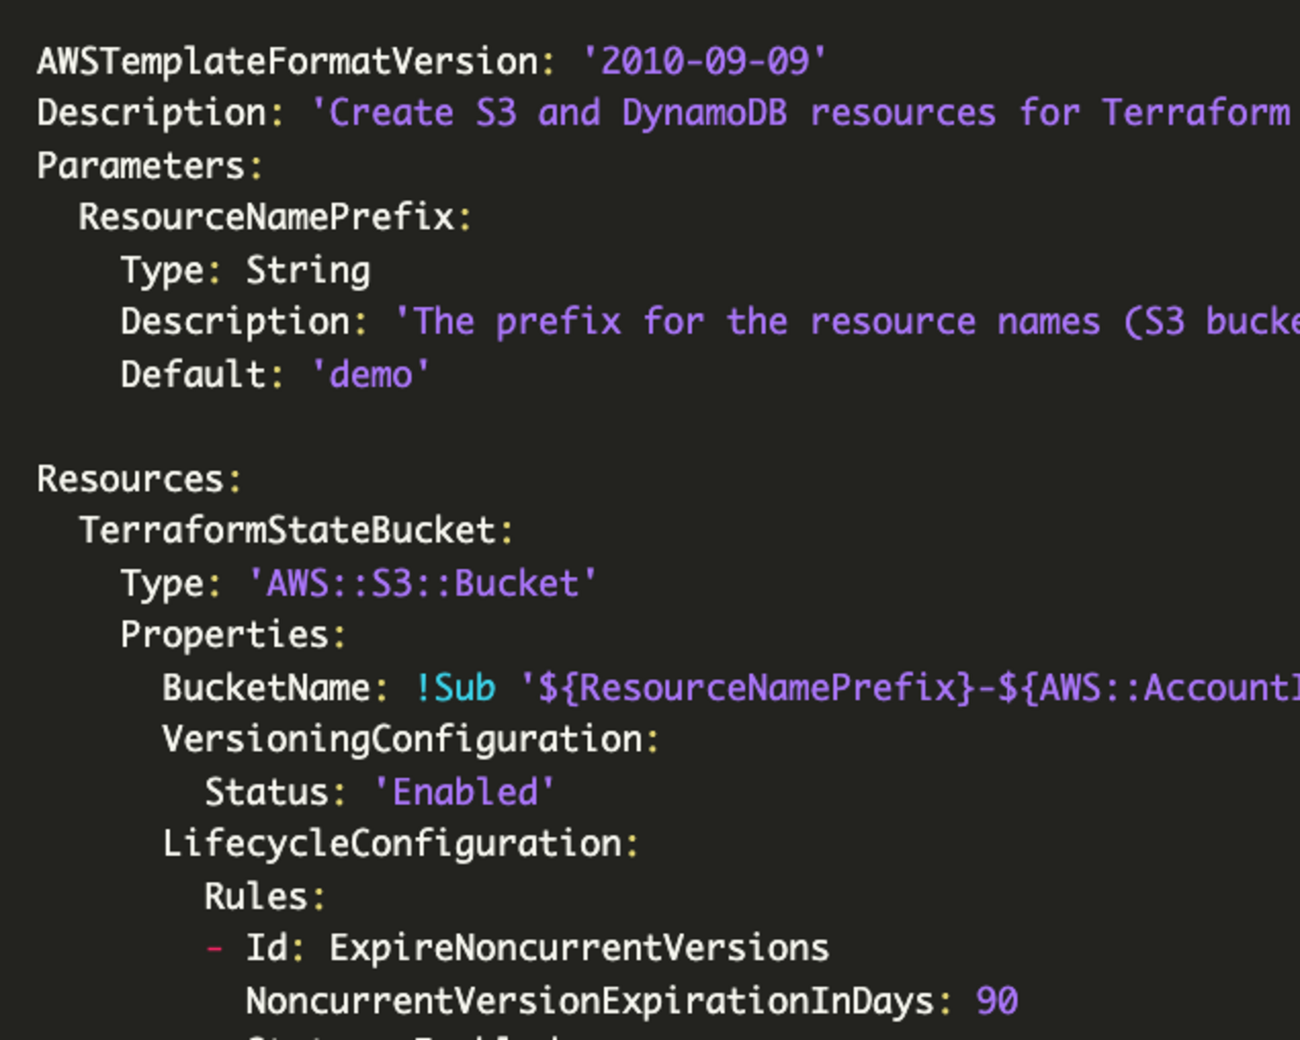Click the '2010-09-09' version string

point(704,62)
